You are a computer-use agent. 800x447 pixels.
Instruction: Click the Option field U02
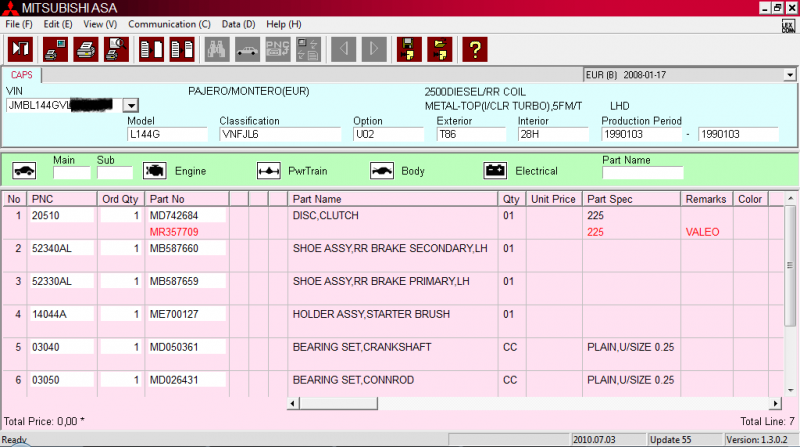388,134
